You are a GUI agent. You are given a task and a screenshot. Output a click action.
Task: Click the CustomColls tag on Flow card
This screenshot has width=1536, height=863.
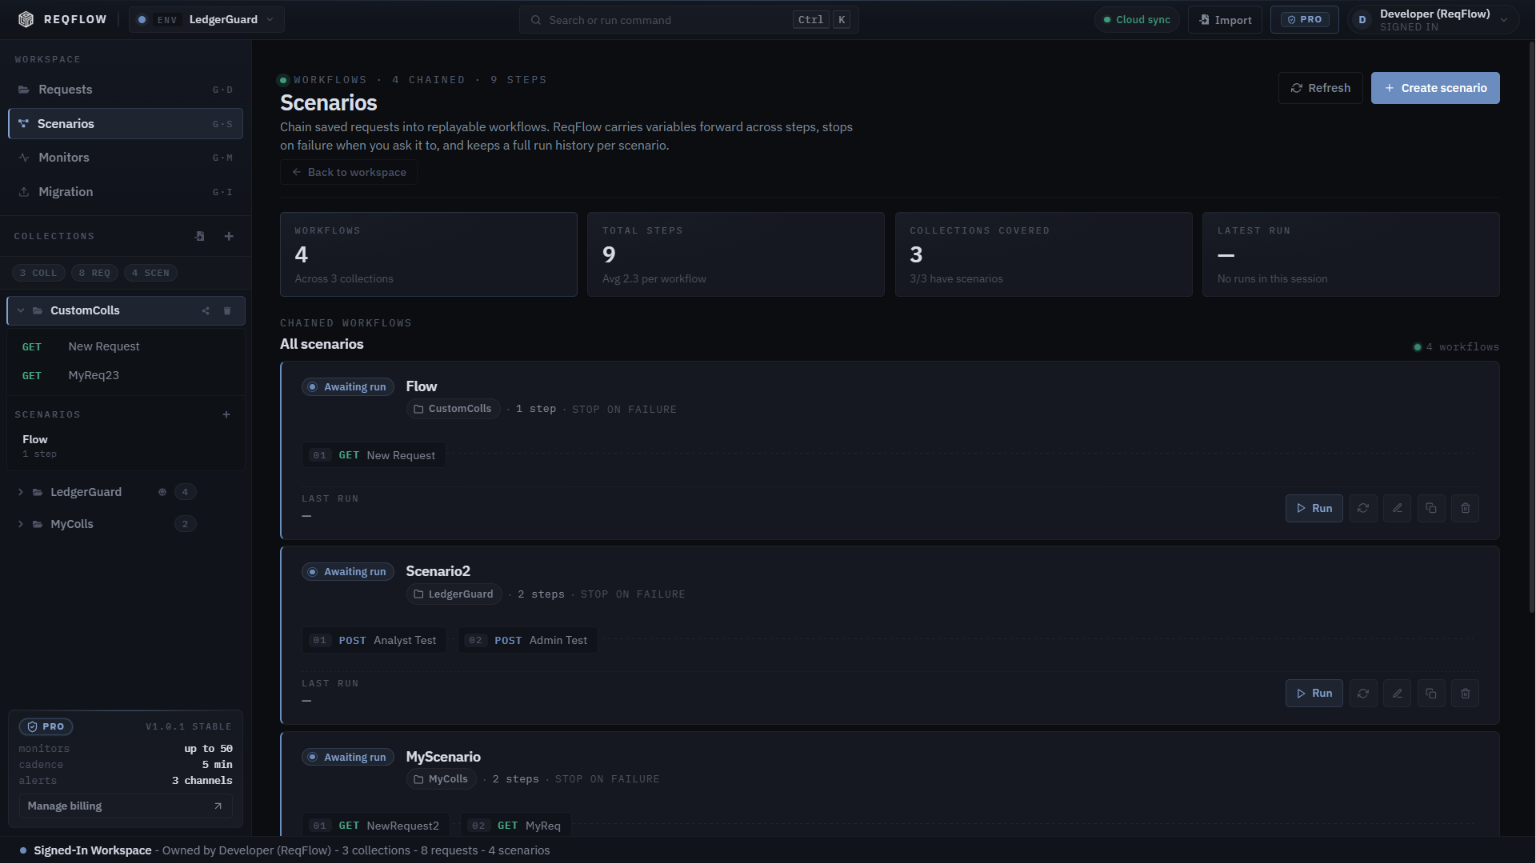(x=453, y=409)
